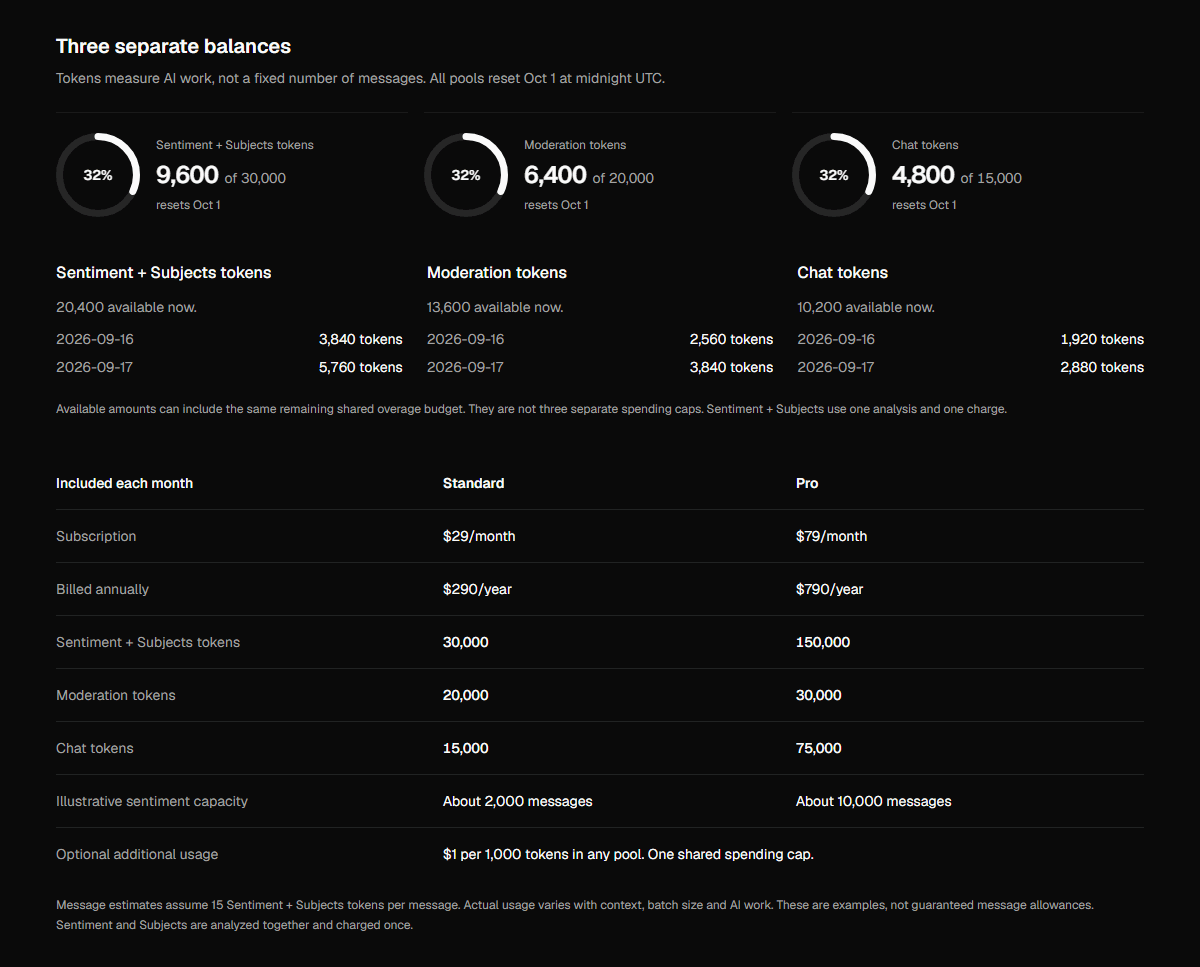The width and height of the screenshot is (1200, 967).
Task: Click '10,200 available now.' text
Action: point(866,307)
